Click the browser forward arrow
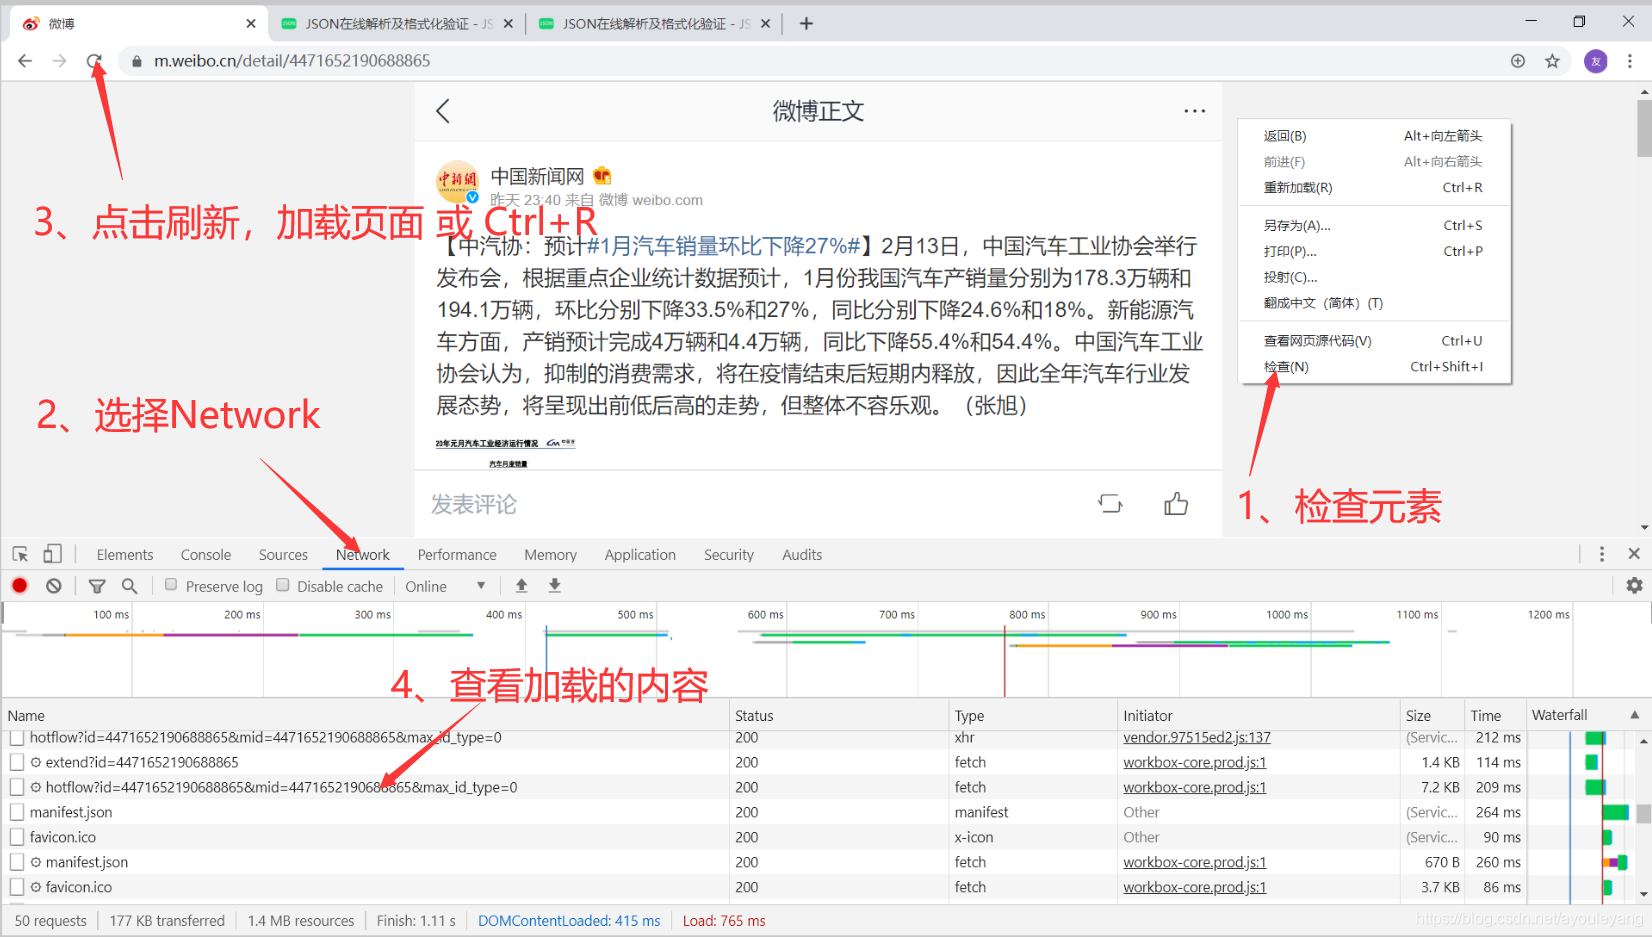This screenshot has height=937, width=1652. [60, 61]
